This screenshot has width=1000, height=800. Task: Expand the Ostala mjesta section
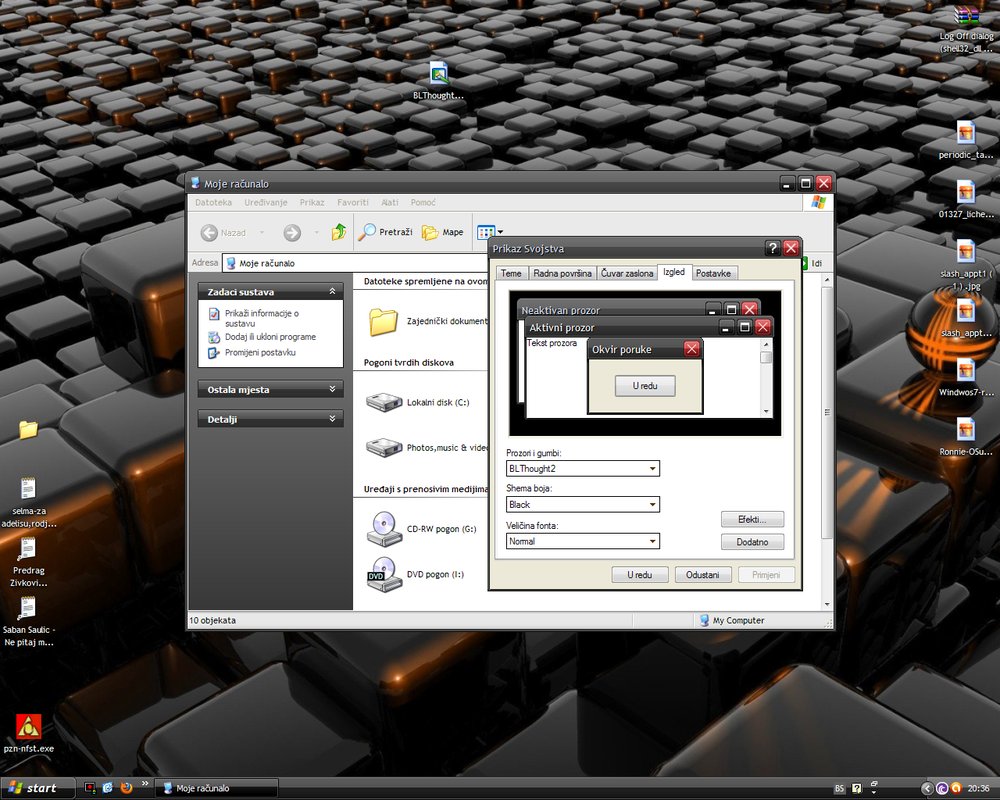(333, 389)
